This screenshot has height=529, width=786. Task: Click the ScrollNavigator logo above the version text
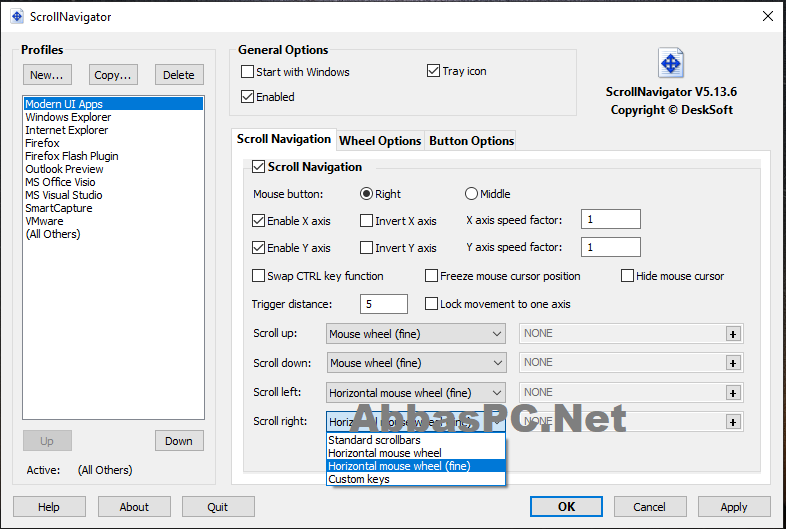(x=671, y=63)
